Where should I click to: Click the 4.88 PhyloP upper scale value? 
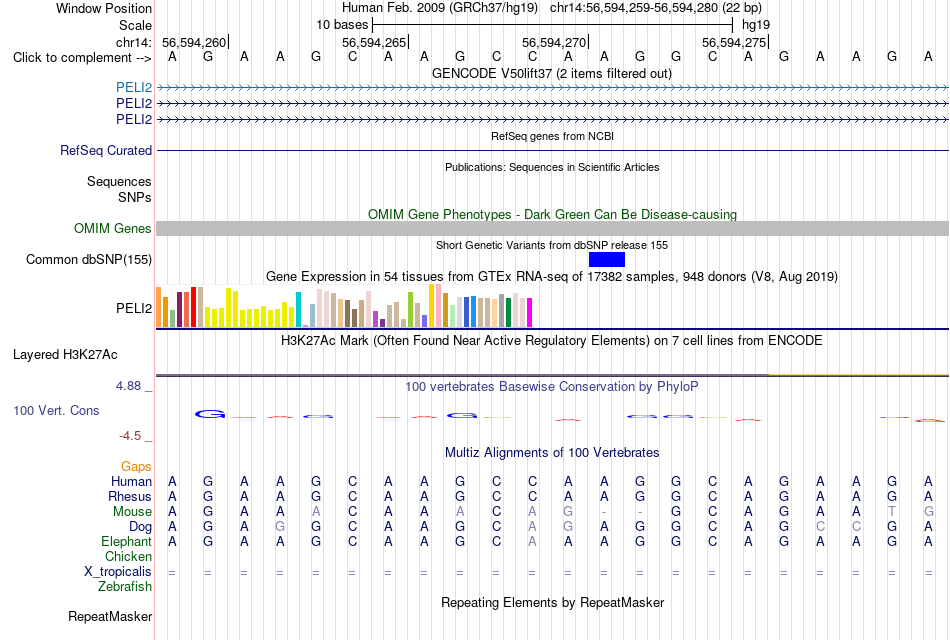tap(128, 386)
